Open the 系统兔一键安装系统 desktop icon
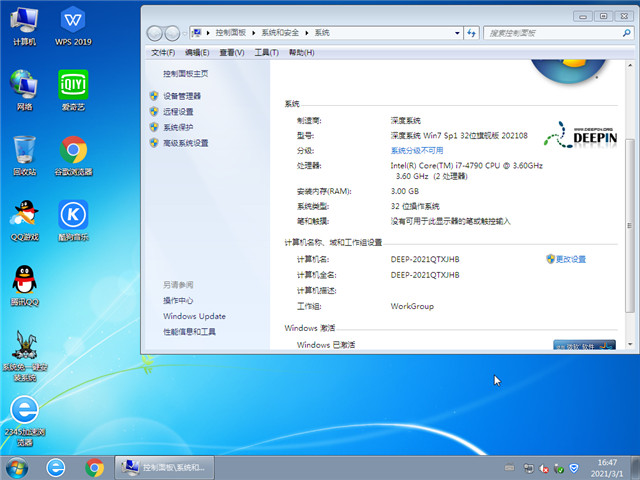 pyautogui.click(x=25, y=356)
